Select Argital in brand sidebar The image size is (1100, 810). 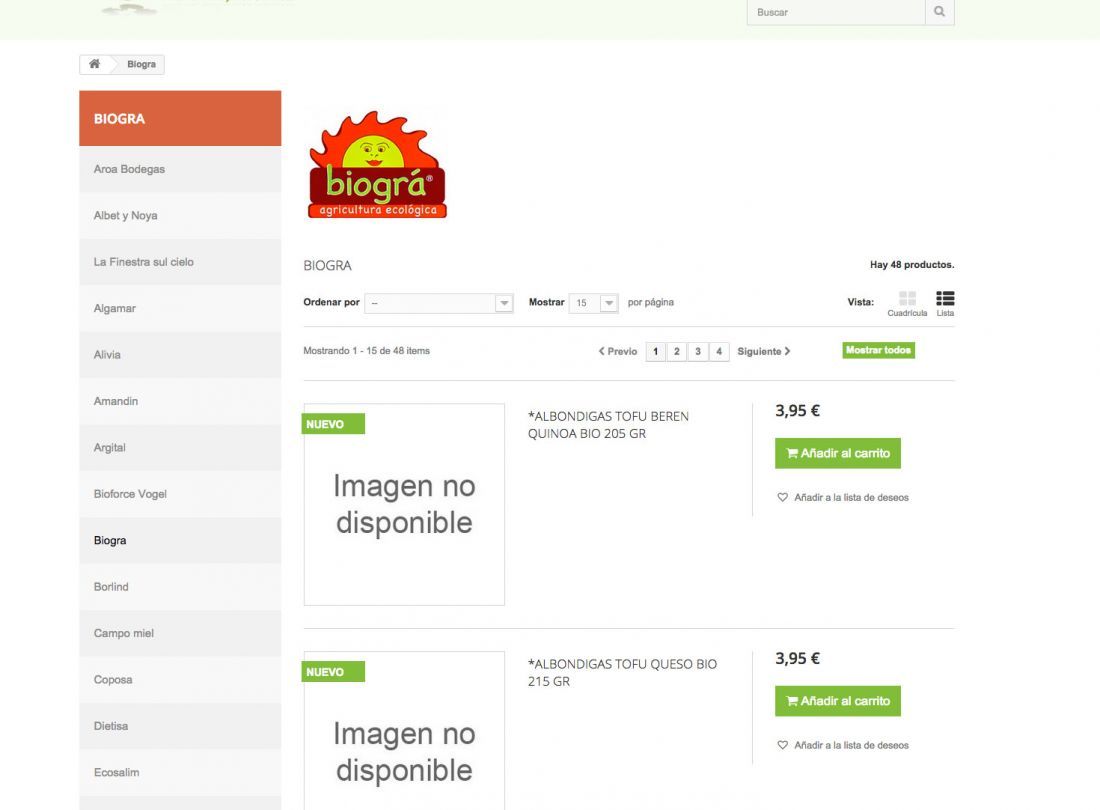(180, 447)
